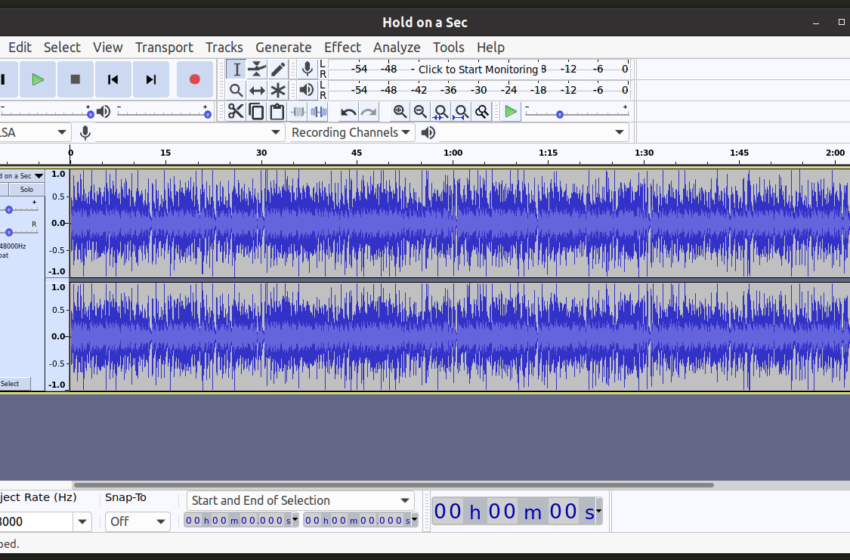Stop playback with the Stop button
The image size is (850, 560).
click(x=75, y=80)
